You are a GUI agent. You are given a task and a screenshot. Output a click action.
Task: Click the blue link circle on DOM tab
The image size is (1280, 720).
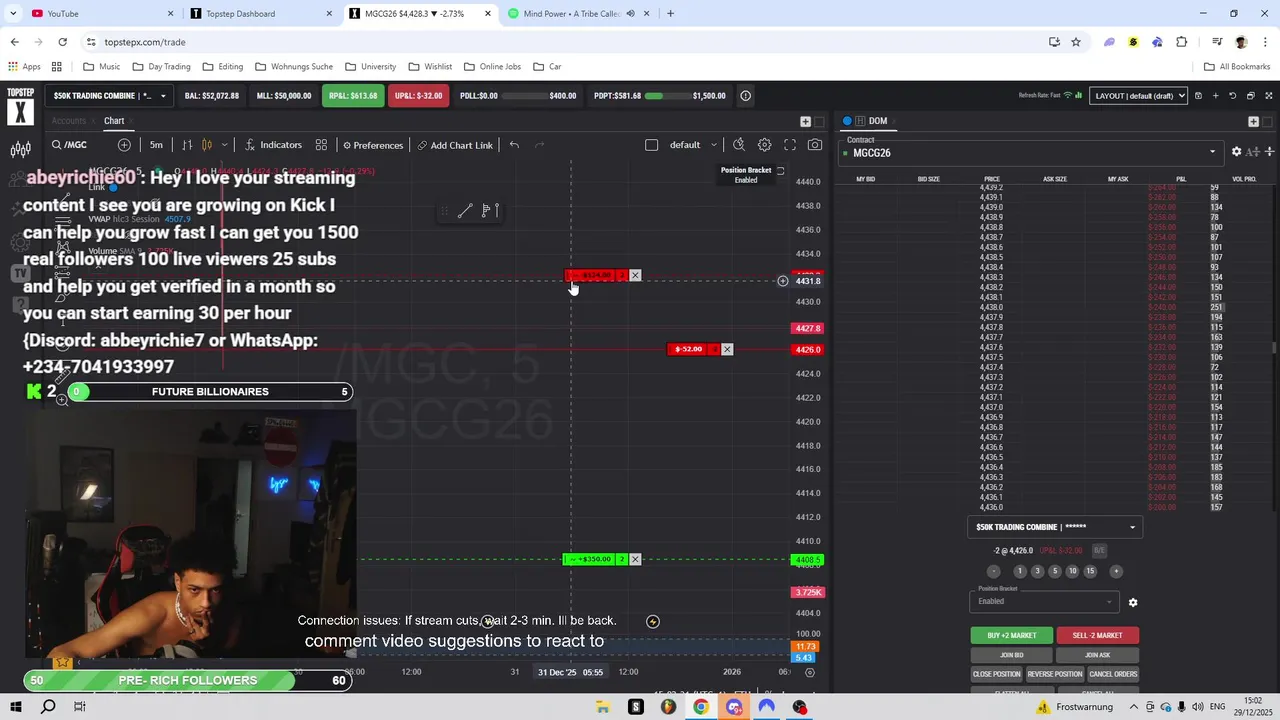coord(847,121)
